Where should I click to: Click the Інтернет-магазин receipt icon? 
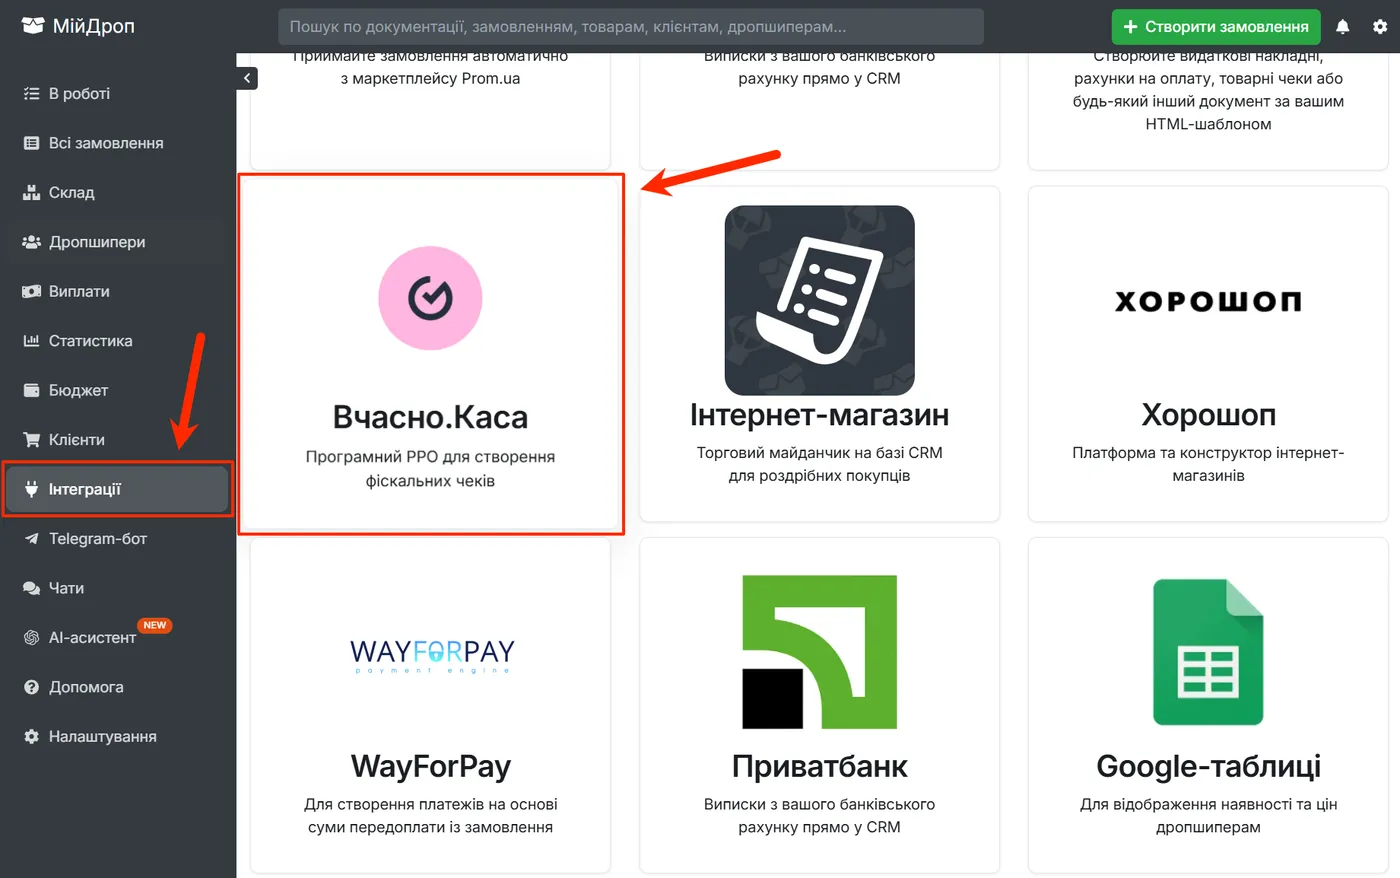[x=820, y=300]
